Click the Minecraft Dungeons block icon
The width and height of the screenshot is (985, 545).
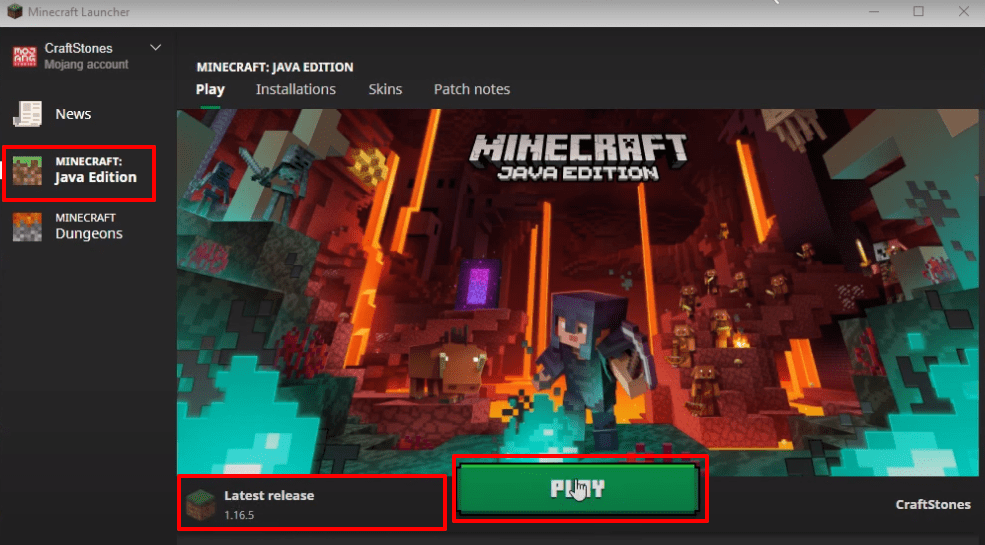(x=28, y=227)
